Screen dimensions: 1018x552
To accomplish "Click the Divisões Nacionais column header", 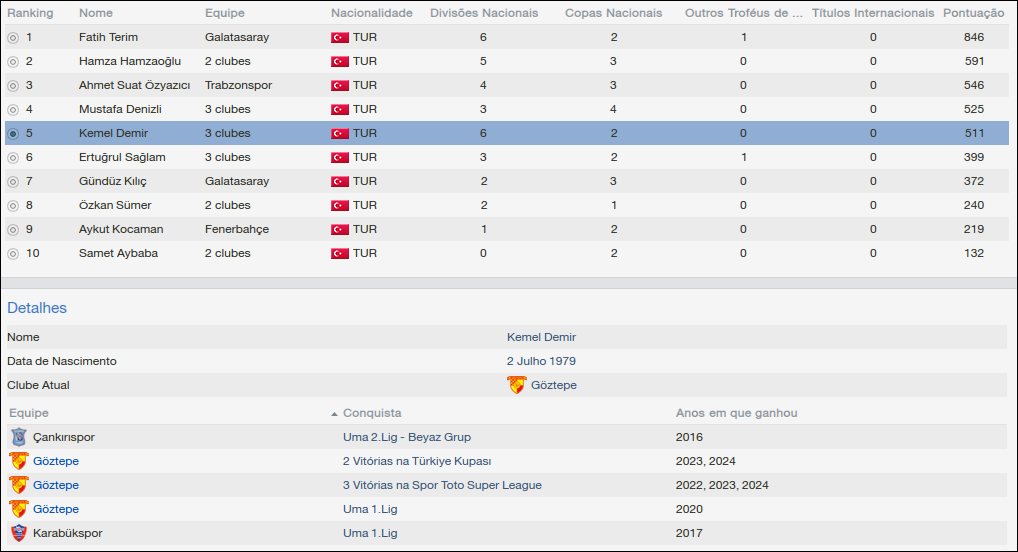I will tap(483, 13).
